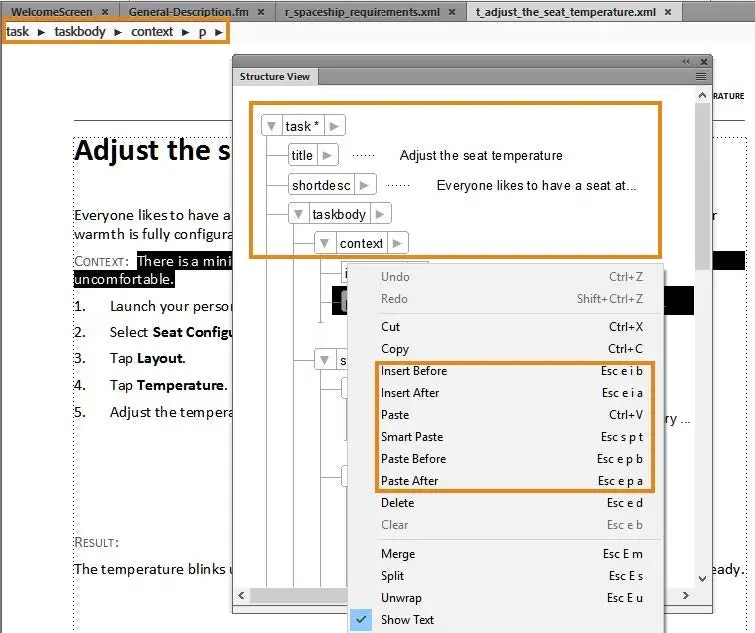Show attributes of the task element
This screenshot has height=633, width=755.
[336, 126]
